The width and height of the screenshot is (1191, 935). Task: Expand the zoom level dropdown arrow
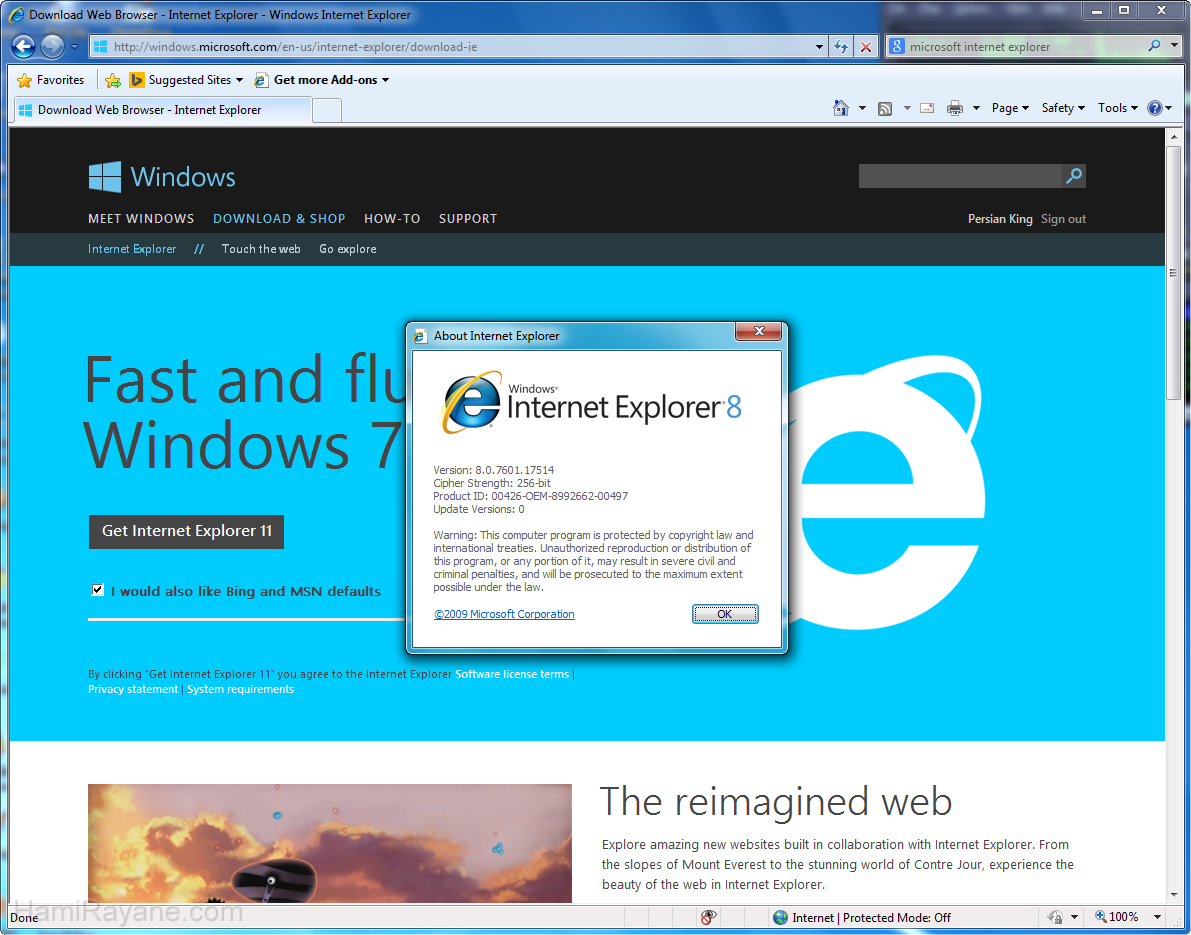coord(1158,918)
